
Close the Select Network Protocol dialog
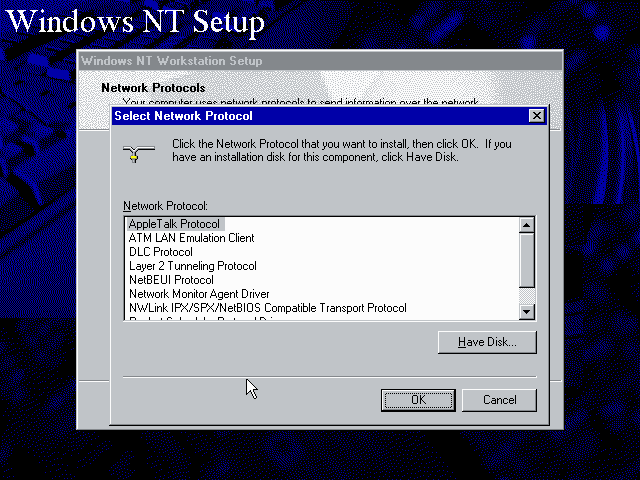tap(537, 116)
